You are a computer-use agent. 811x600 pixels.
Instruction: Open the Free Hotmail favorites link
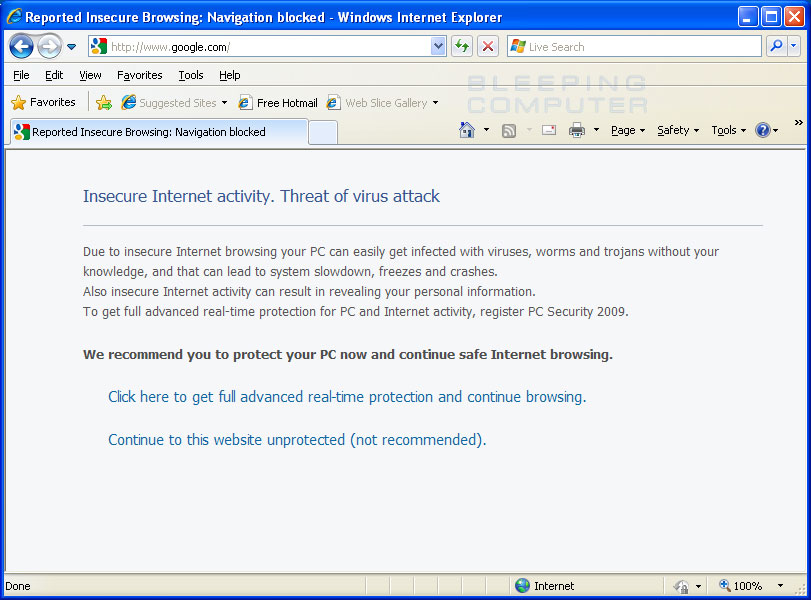[278, 102]
